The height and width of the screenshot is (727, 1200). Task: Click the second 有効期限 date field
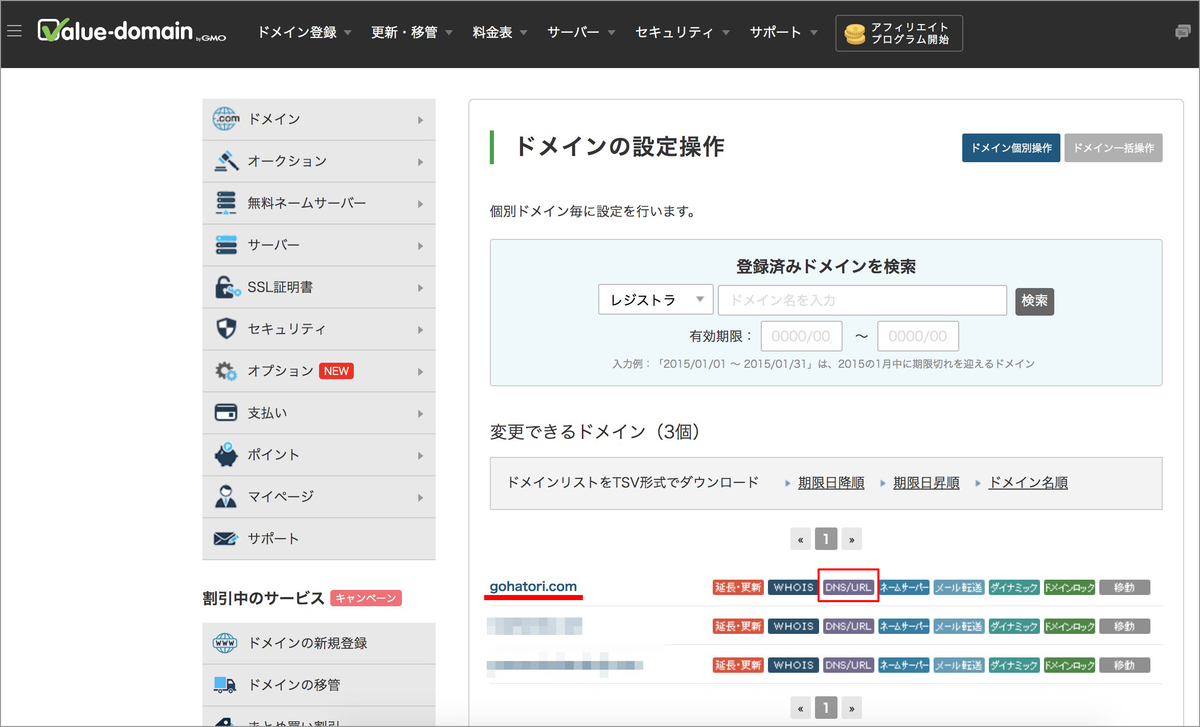click(918, 336)
